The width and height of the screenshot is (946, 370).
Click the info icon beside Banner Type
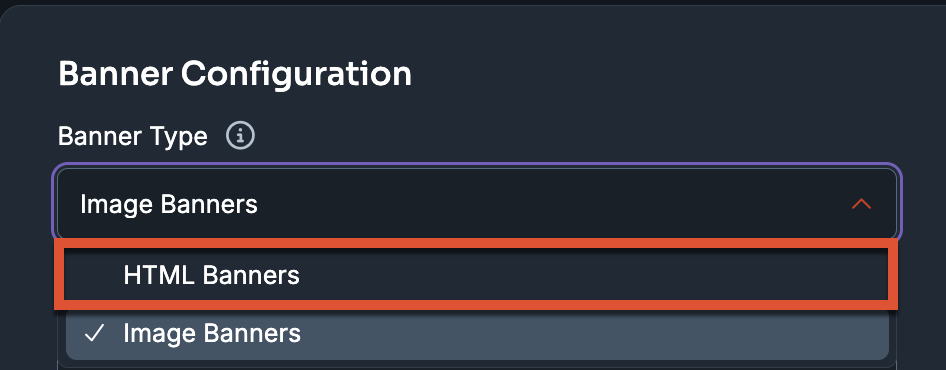(x=240, y=136)
